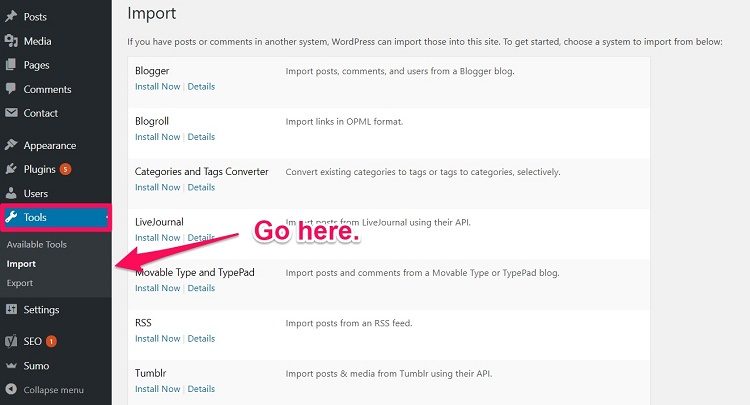The width and height of the screenshot is (750, 405).
Task: View Details for Tumblr importer
Action: tap(201, 389)
